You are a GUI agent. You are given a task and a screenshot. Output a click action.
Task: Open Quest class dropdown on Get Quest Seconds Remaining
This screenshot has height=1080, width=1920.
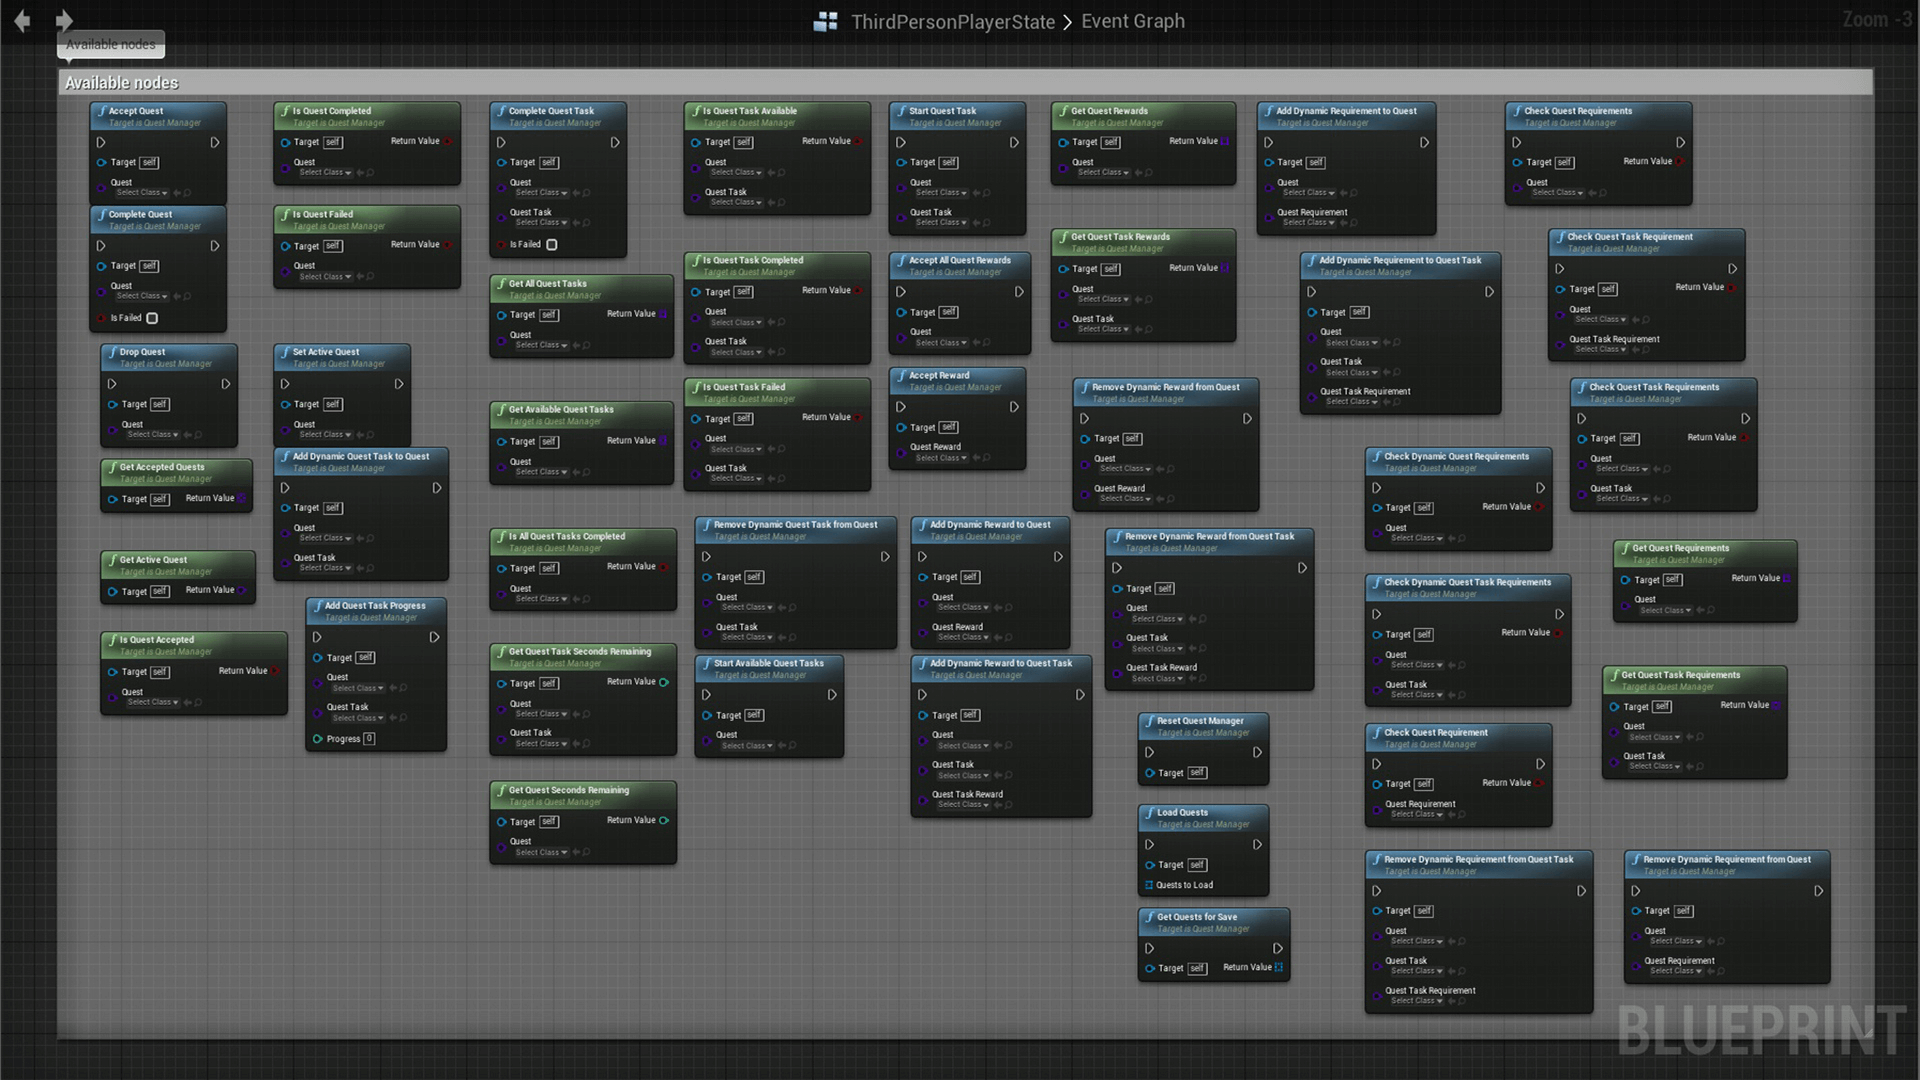tap(541, 852)
